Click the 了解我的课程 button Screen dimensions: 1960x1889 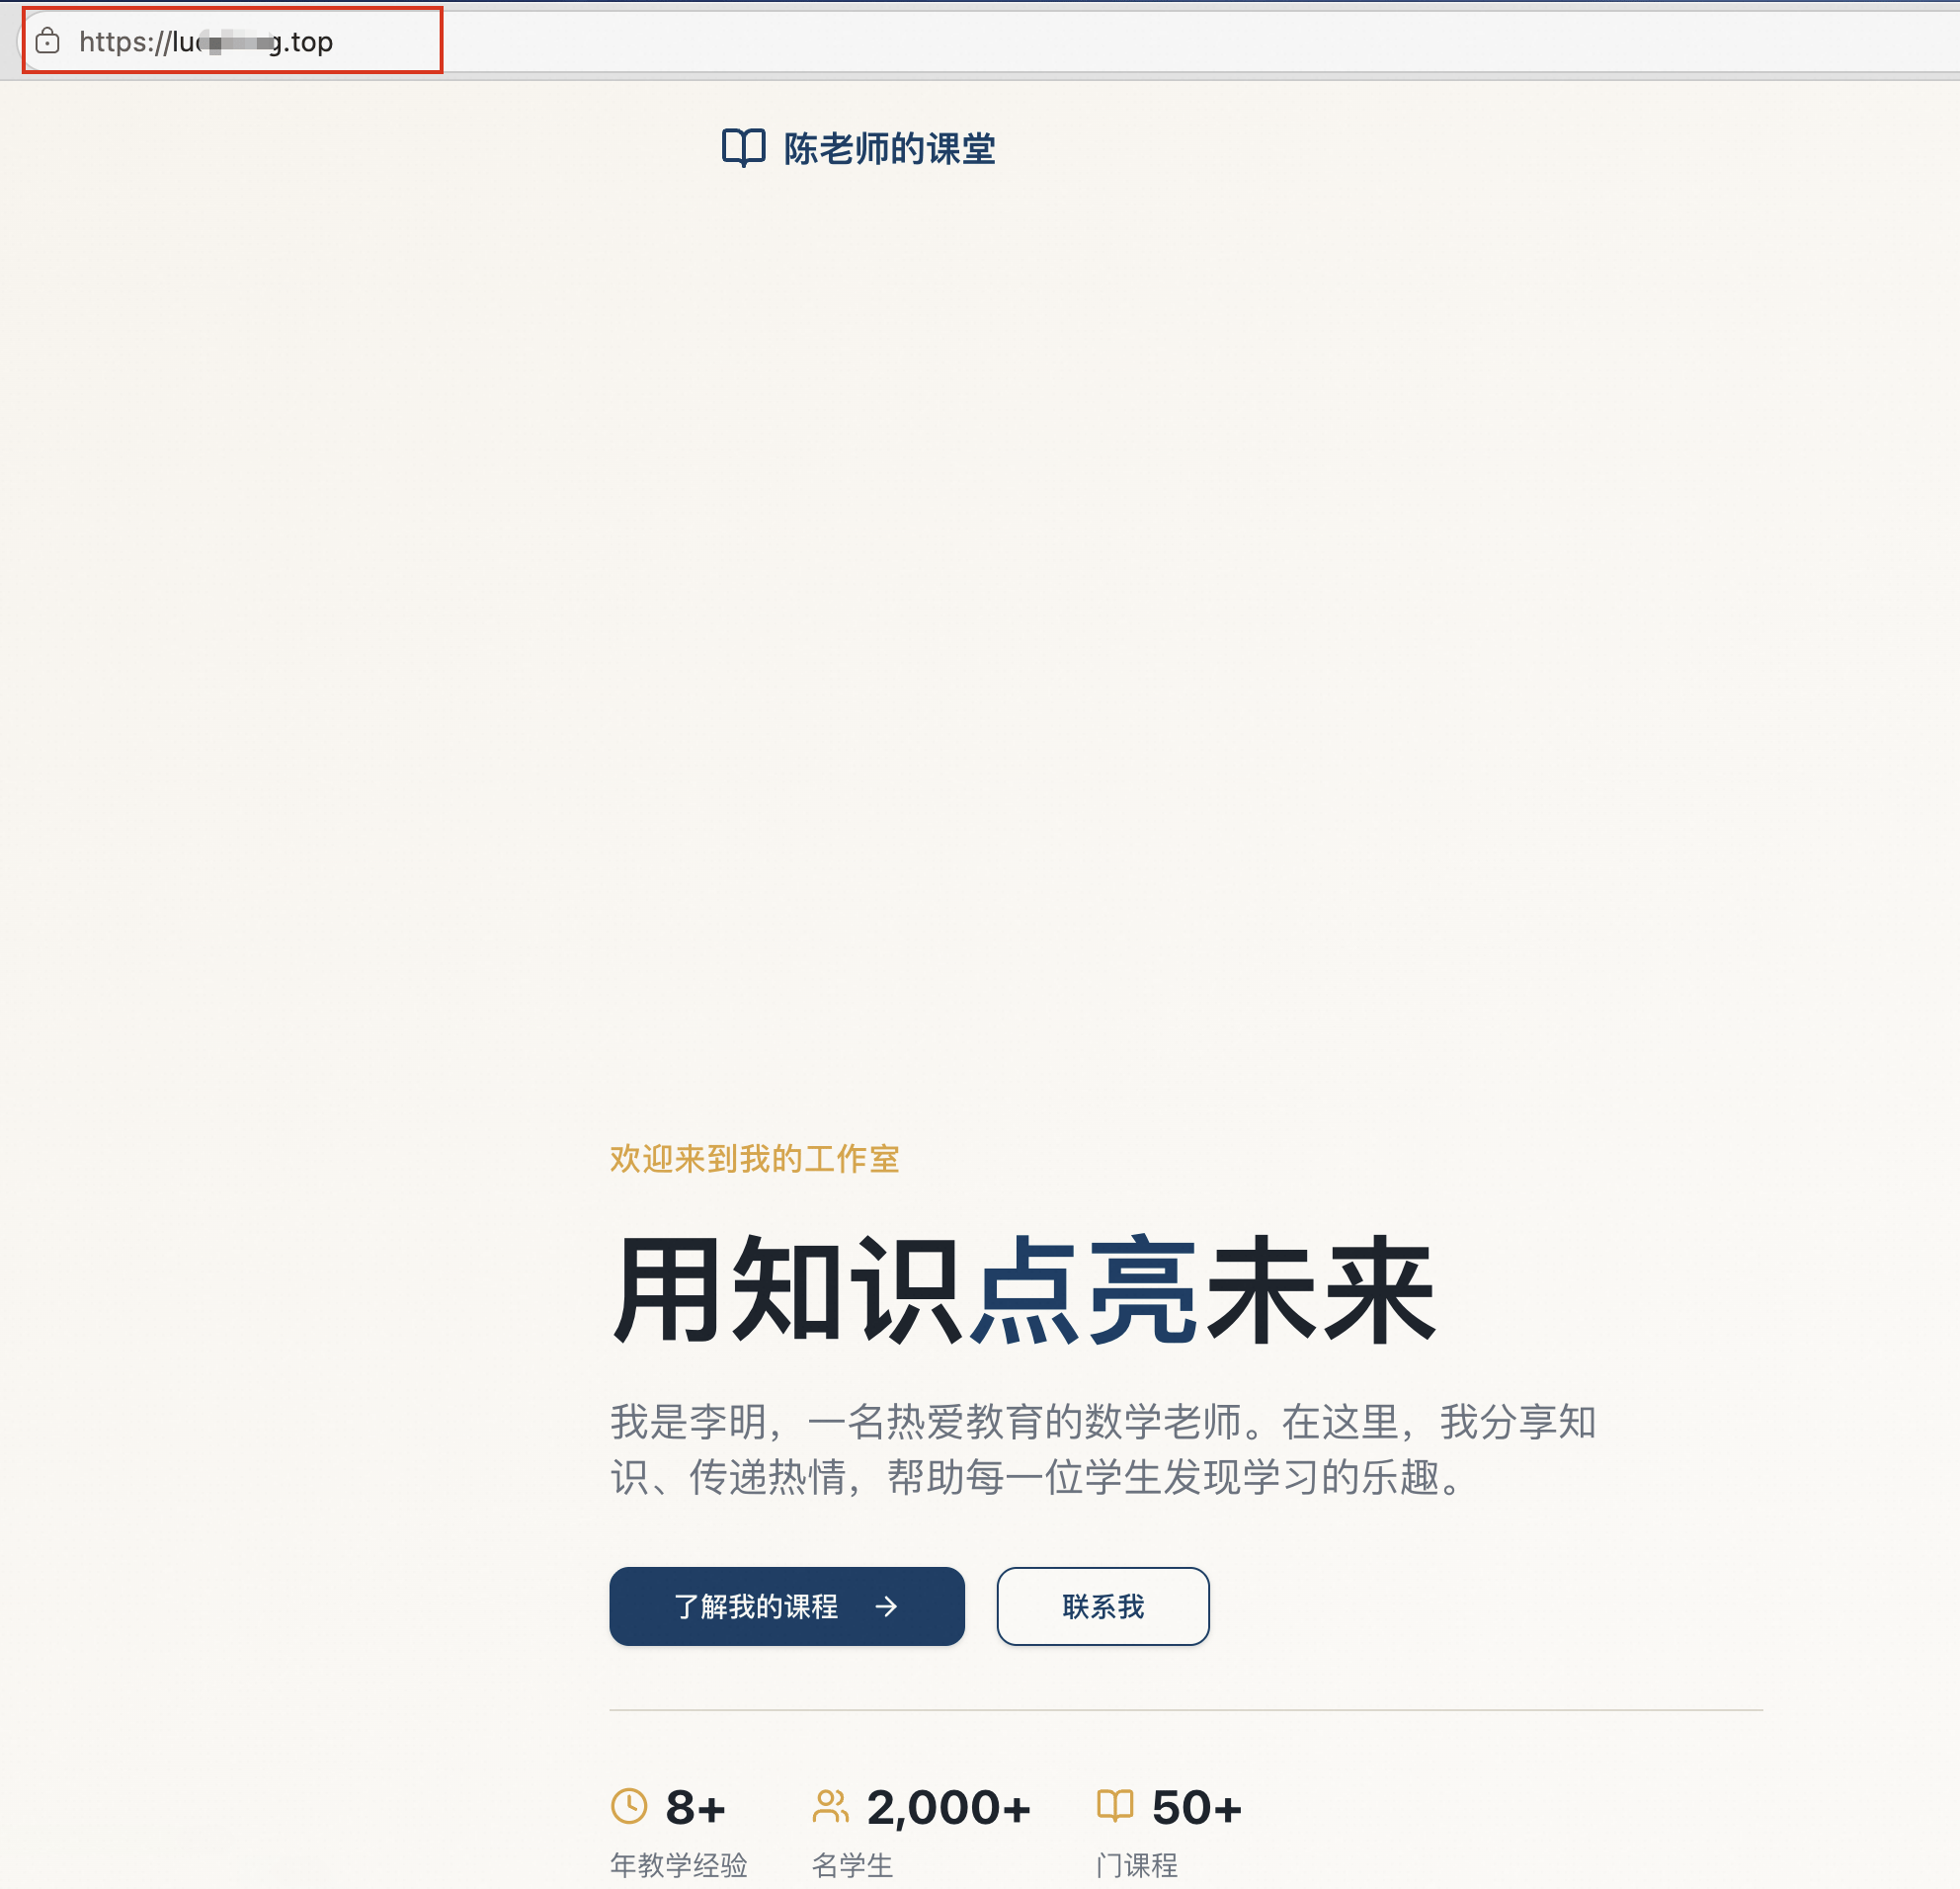point(787,1606)
